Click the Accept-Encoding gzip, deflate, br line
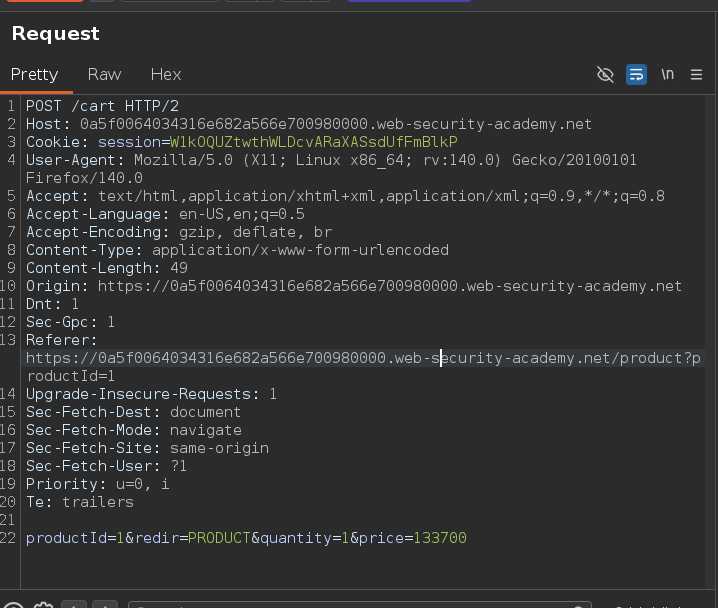The width and height of the screenshot is (718, 608). coord(179,232)
